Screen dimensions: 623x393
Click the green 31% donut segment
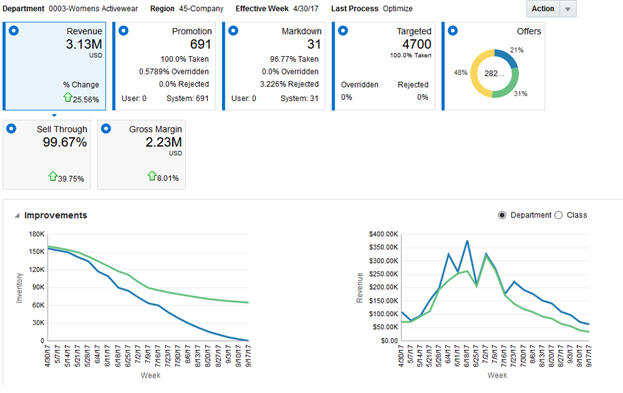[510, 85]
